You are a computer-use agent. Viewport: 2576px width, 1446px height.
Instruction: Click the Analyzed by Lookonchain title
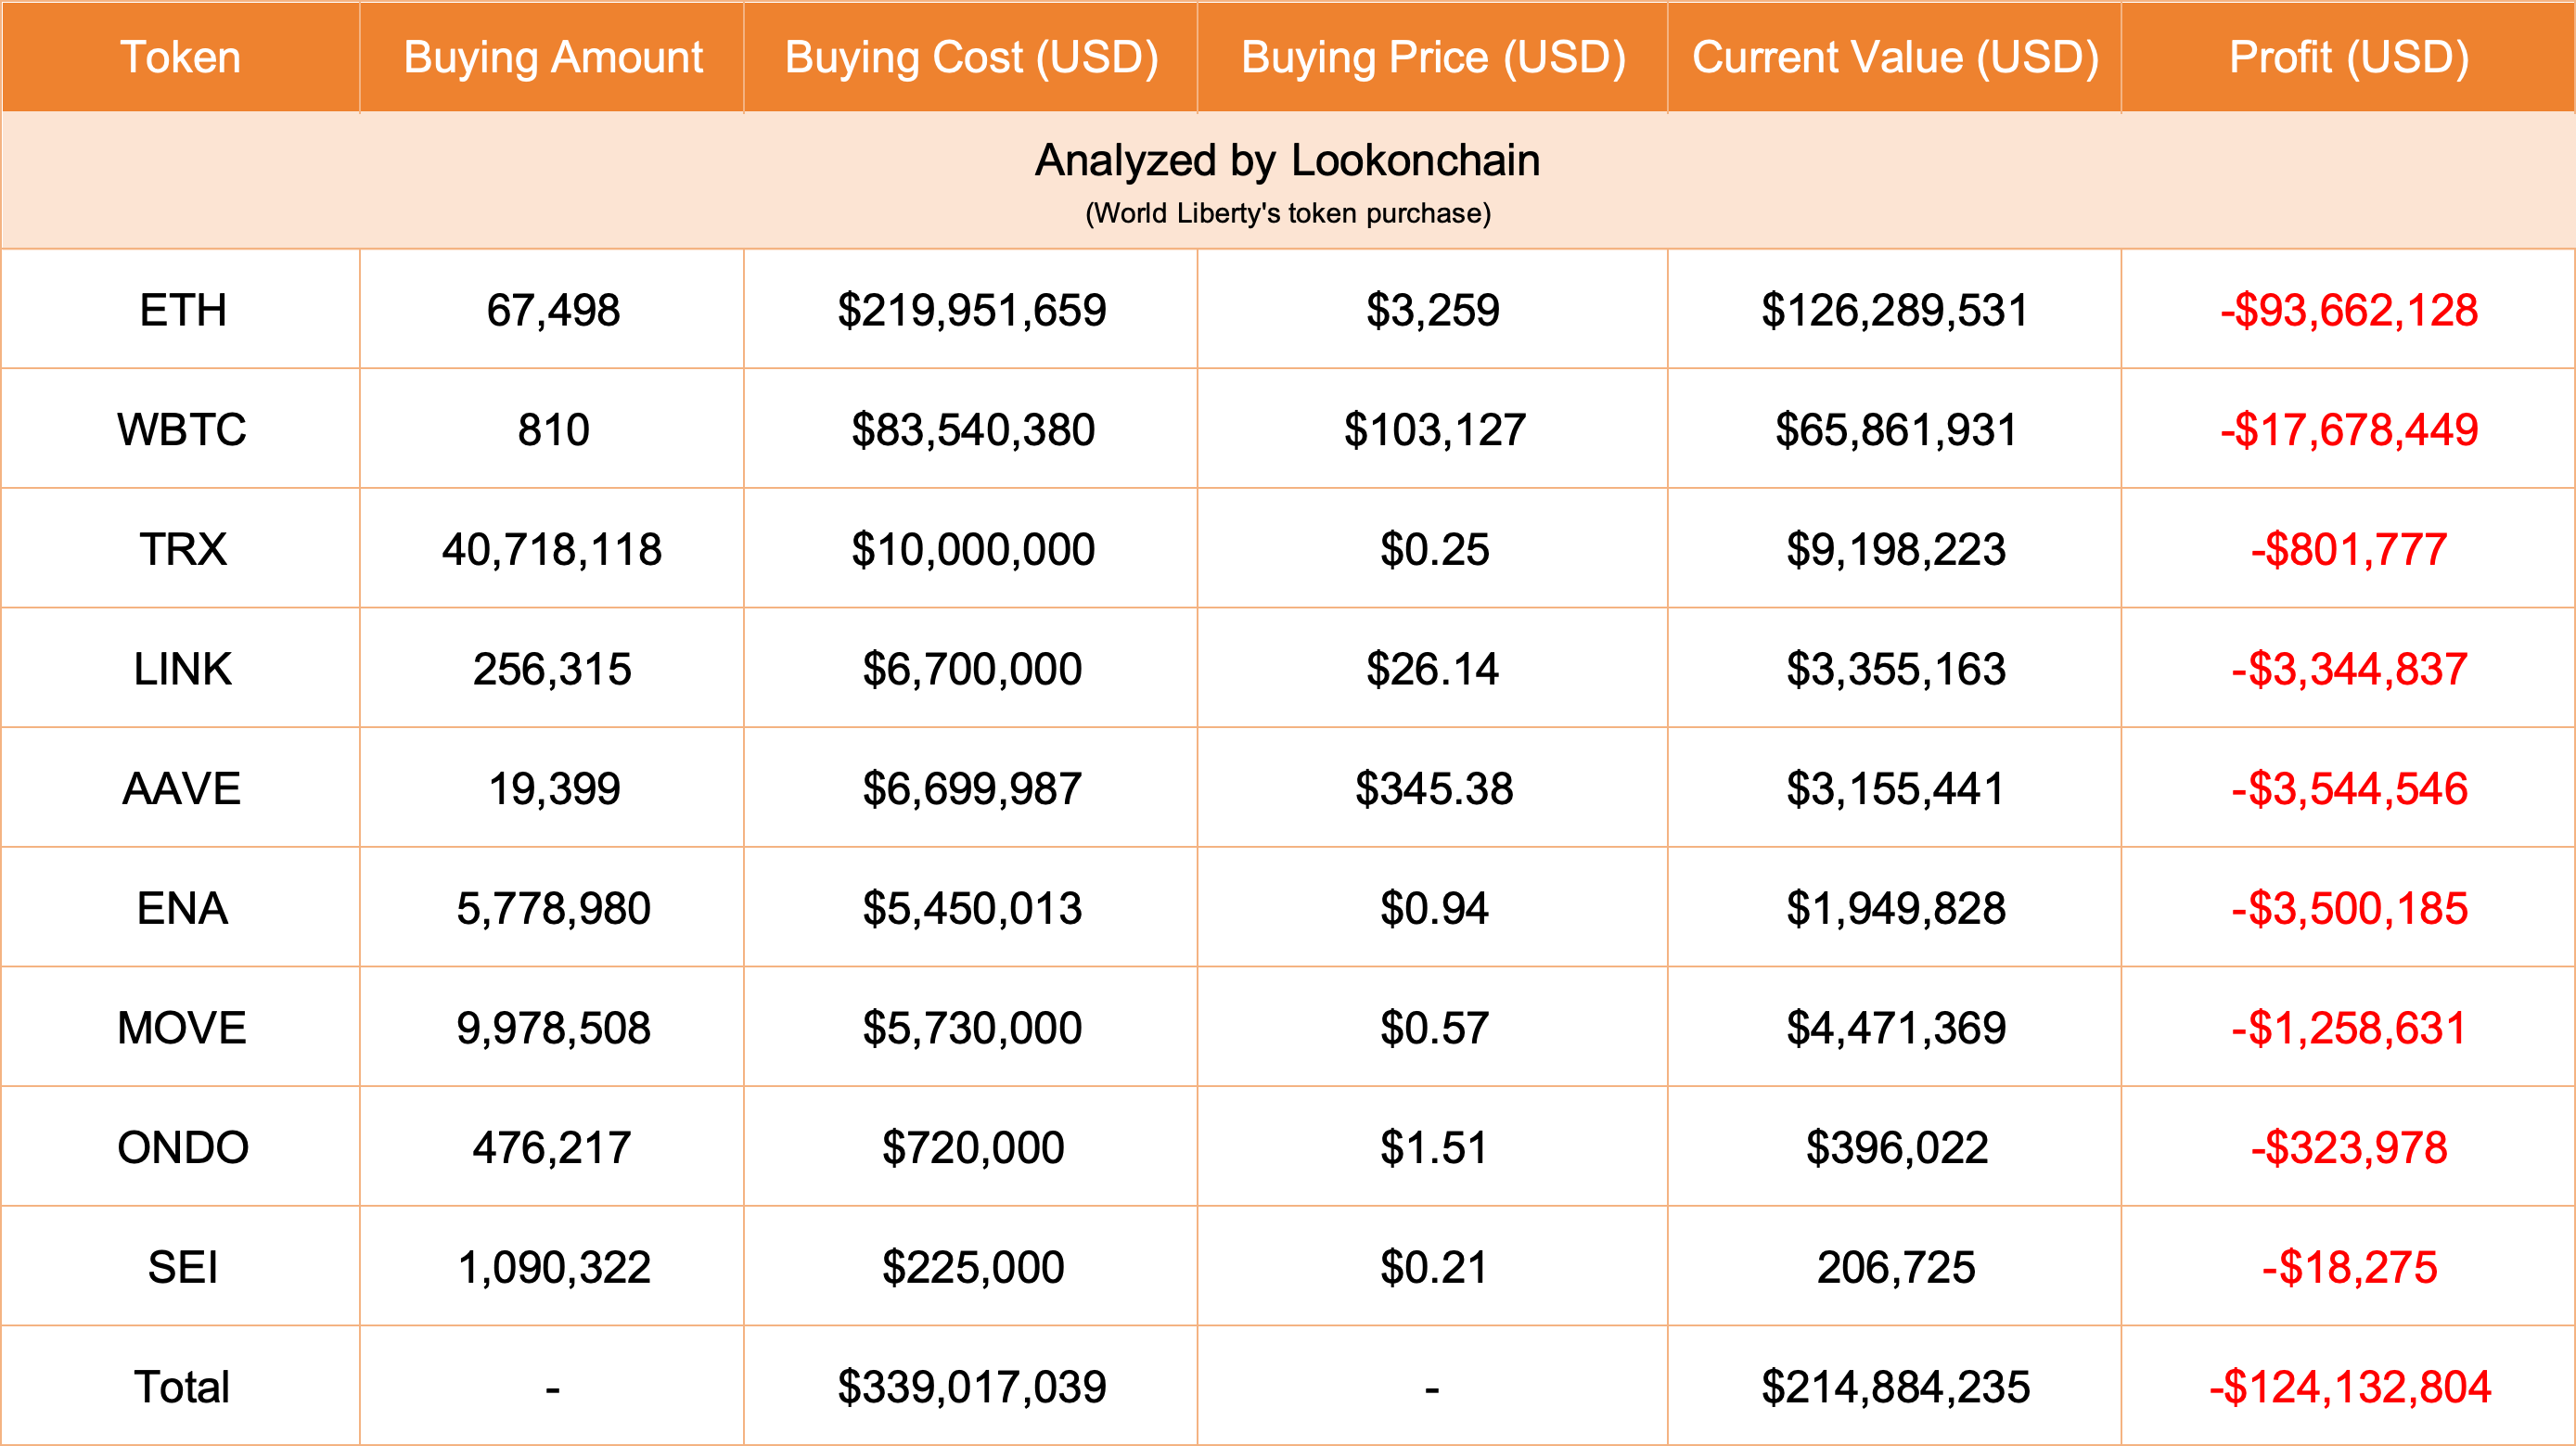pyautogui.click(x=1287, y=160)
